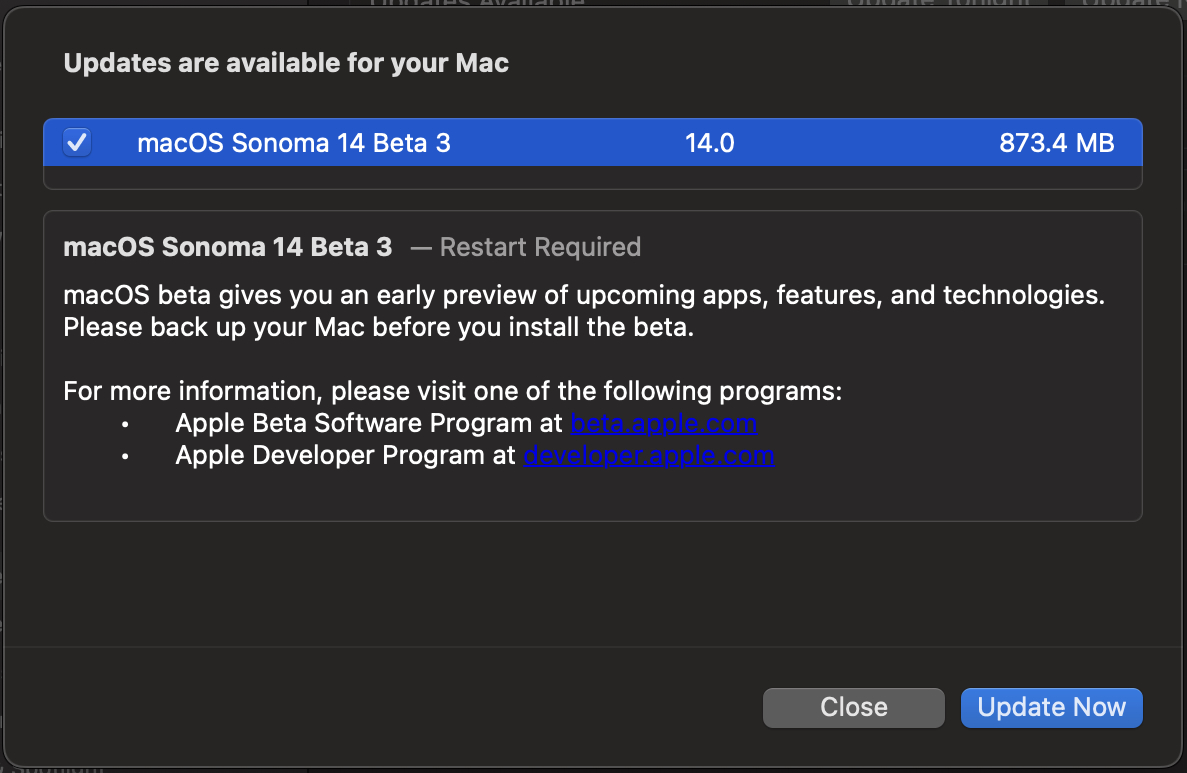This screenshot has width=1187, height=773.
Task: Open the beta.apple.com link
Action: (663, 423)
